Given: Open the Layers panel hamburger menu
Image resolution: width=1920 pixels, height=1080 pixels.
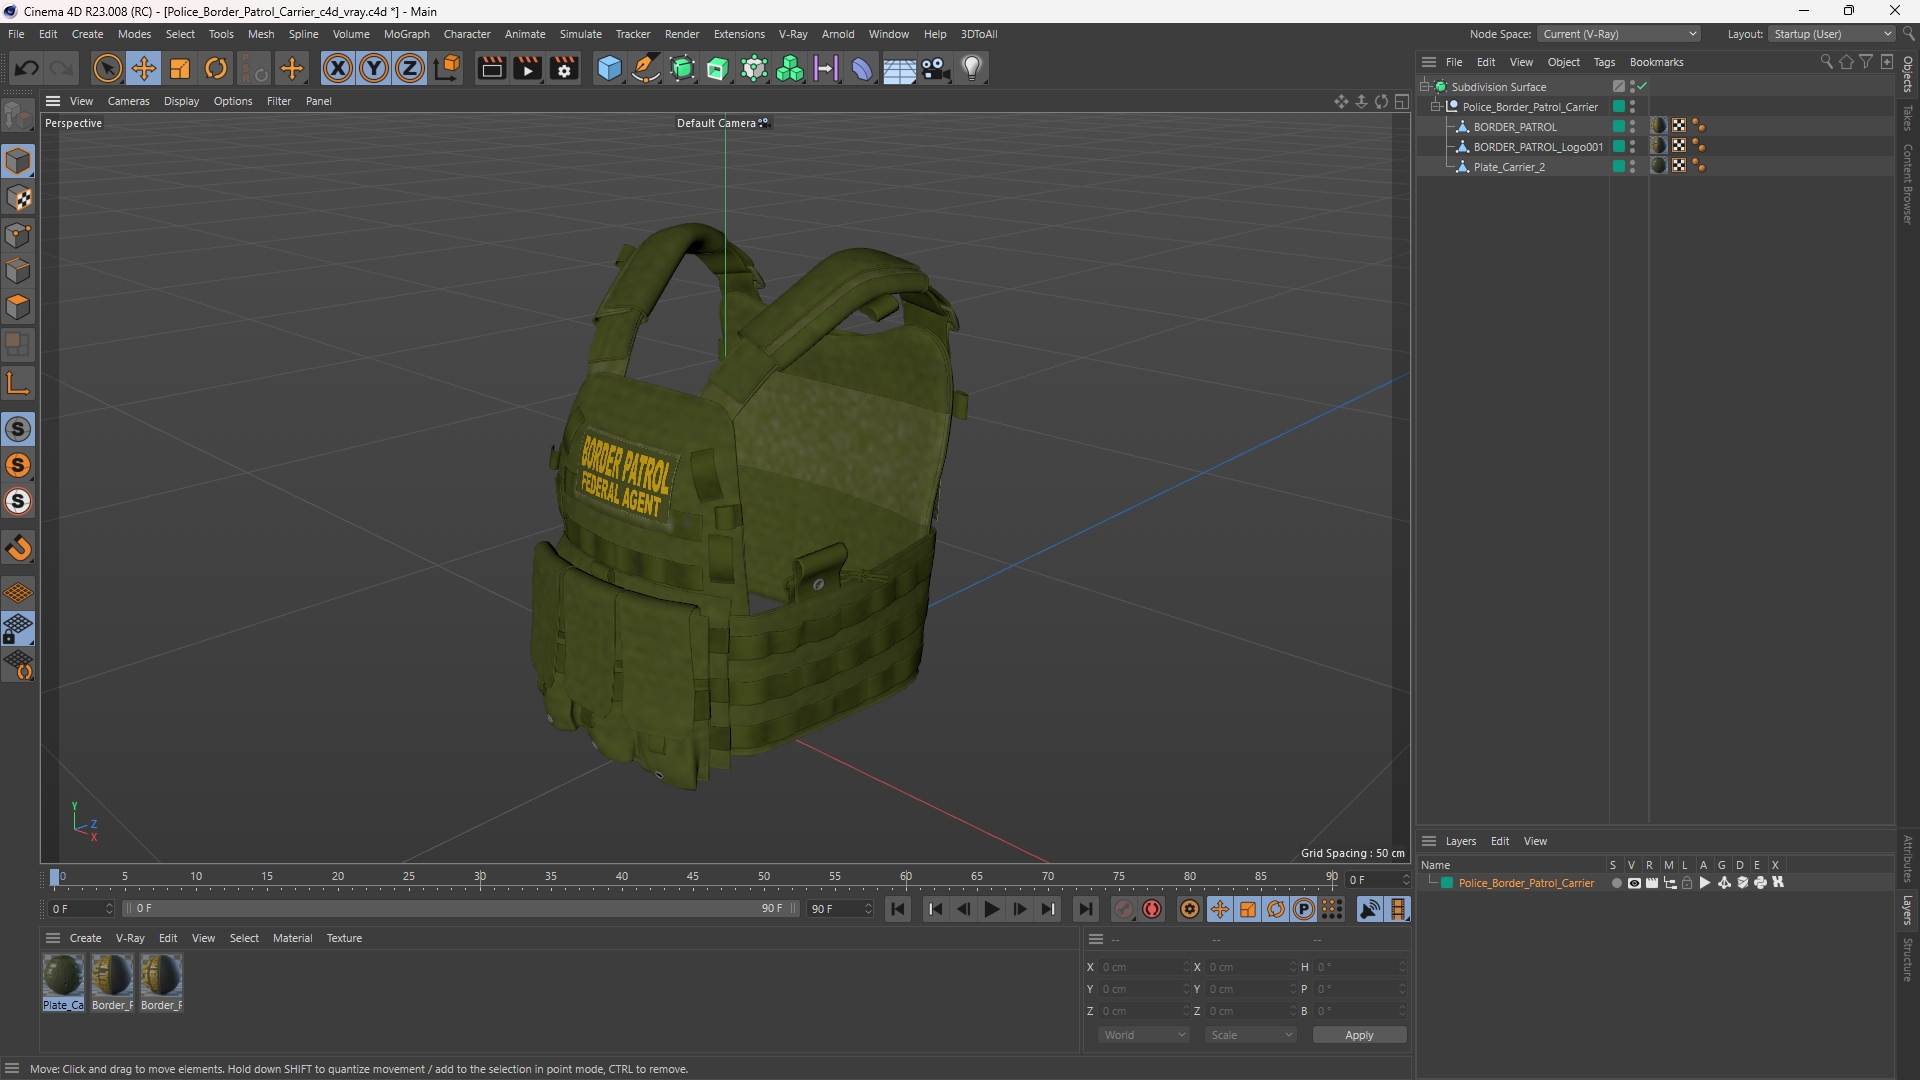Looking at the screenshot, I should [x=1429, y=841].
